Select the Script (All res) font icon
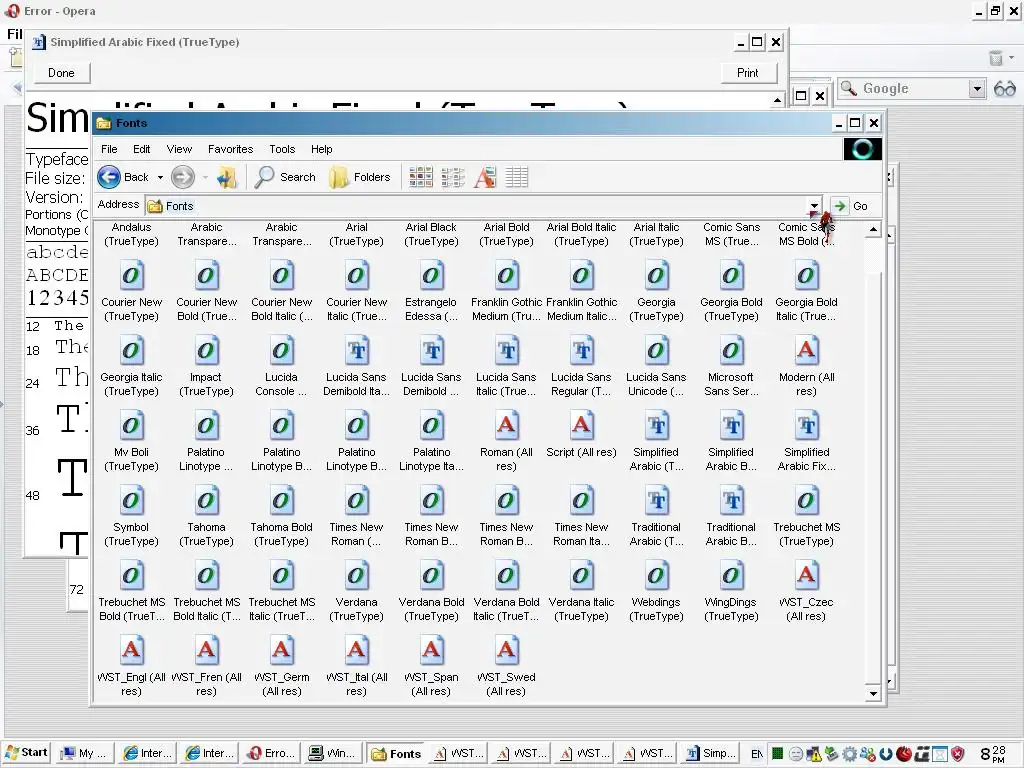The image size is (1024, 768). 581,426
